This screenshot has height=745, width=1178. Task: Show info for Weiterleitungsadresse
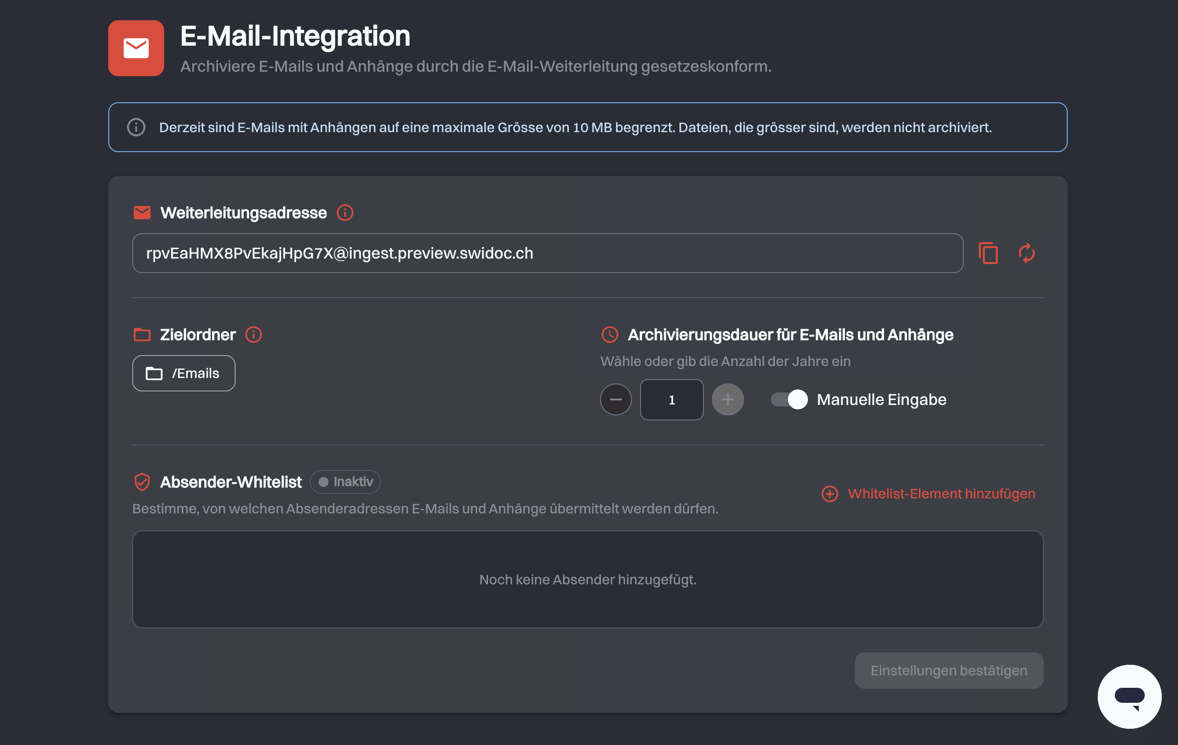[345, 213]
